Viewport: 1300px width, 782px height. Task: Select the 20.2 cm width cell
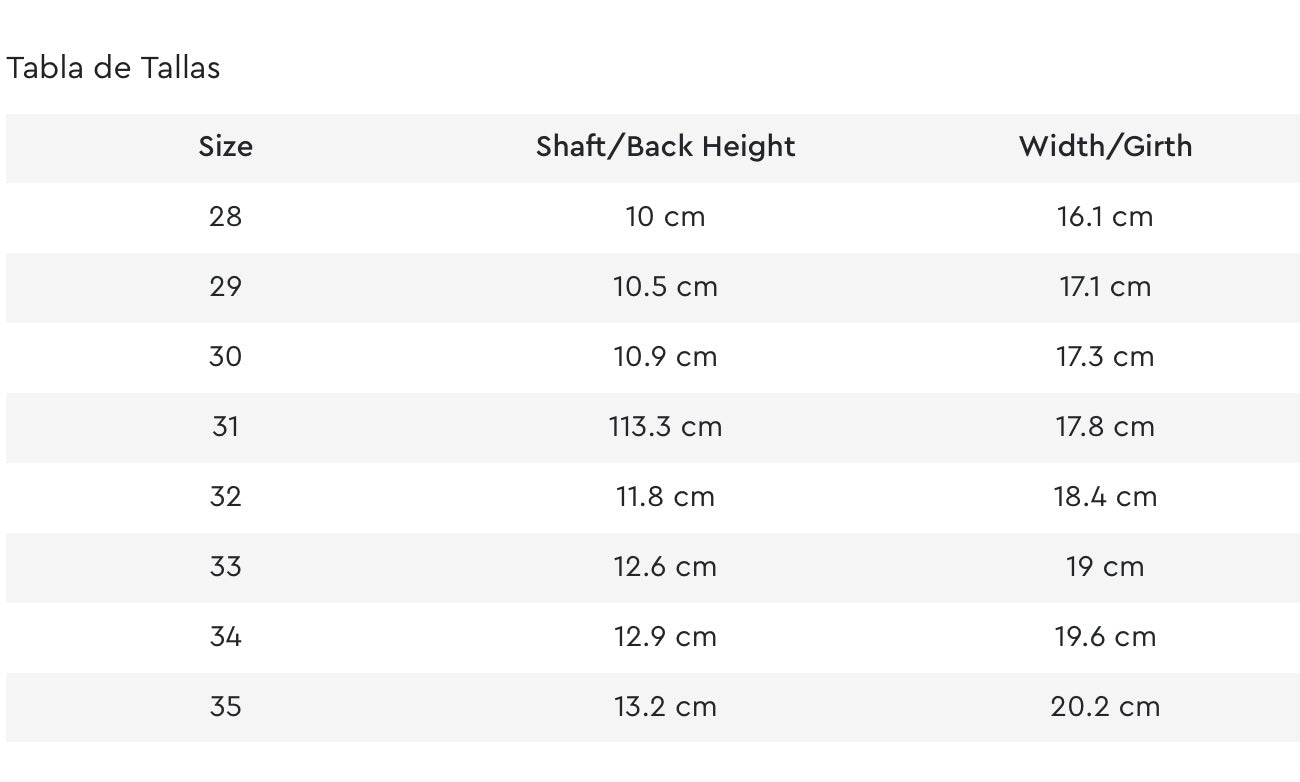click(x=1105, y=706)
